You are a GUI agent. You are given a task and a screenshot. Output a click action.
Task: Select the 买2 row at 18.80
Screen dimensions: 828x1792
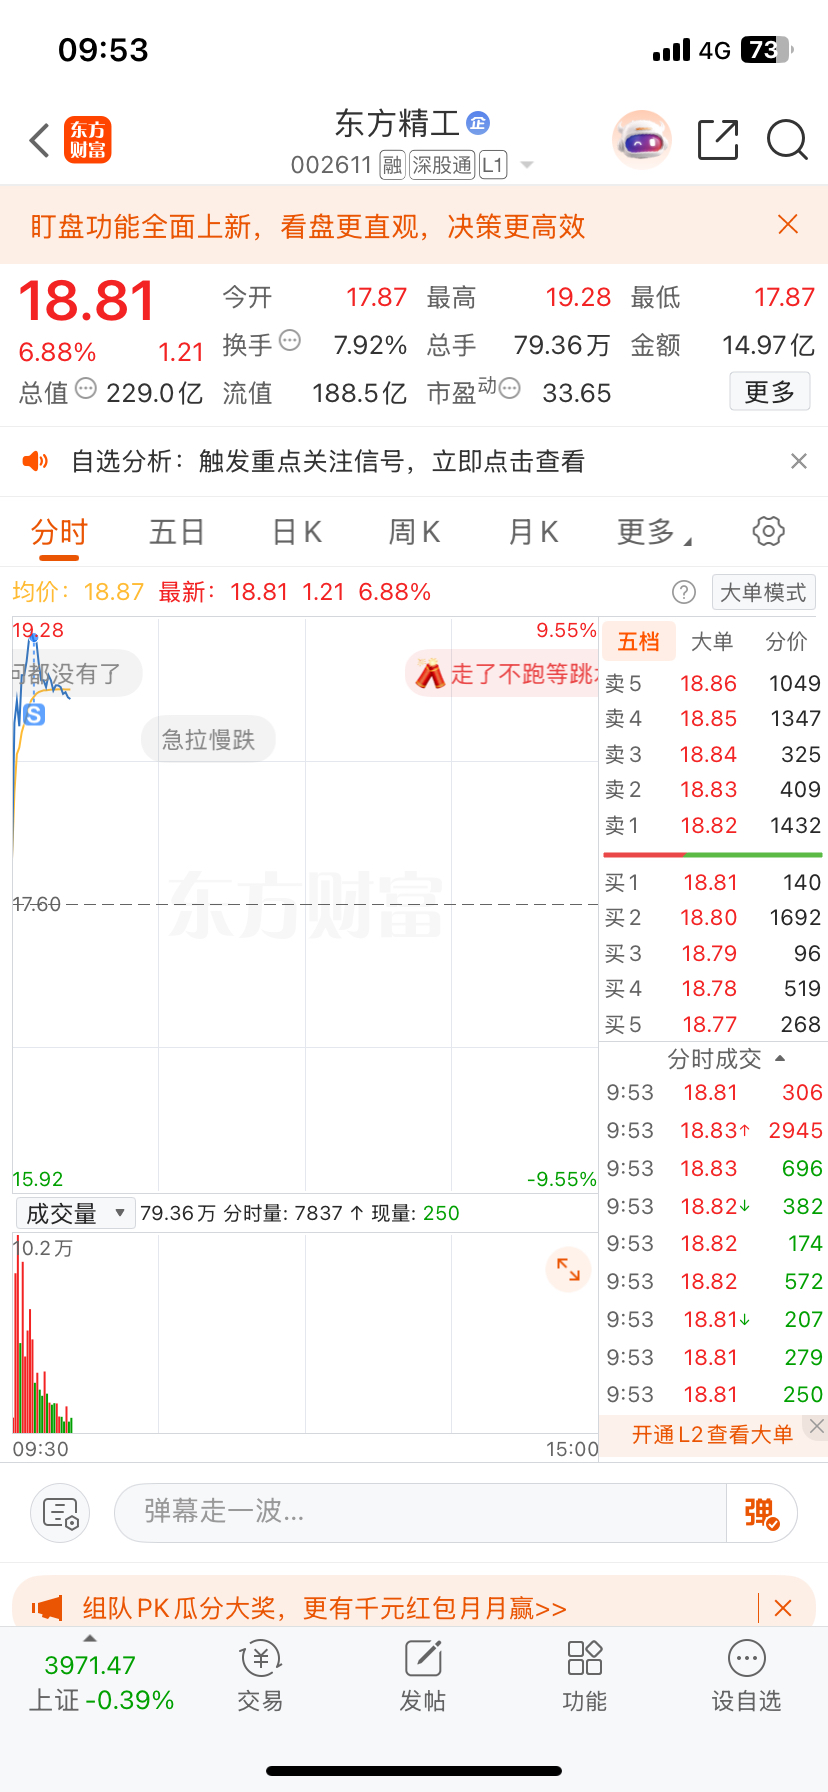coord(712,917)
